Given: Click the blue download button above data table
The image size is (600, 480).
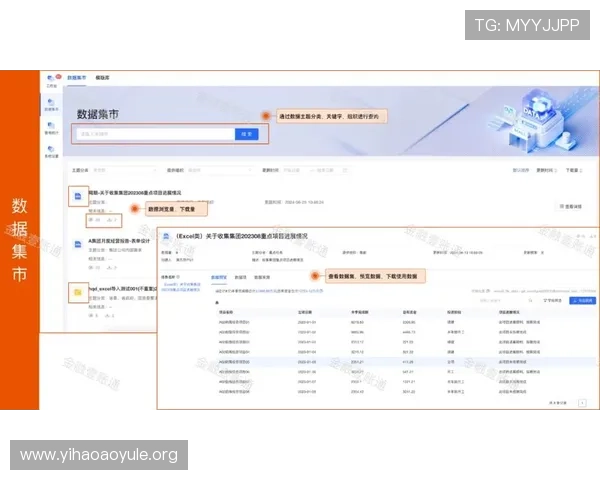Looking at the screenshot, I should [x=581, y=299].
